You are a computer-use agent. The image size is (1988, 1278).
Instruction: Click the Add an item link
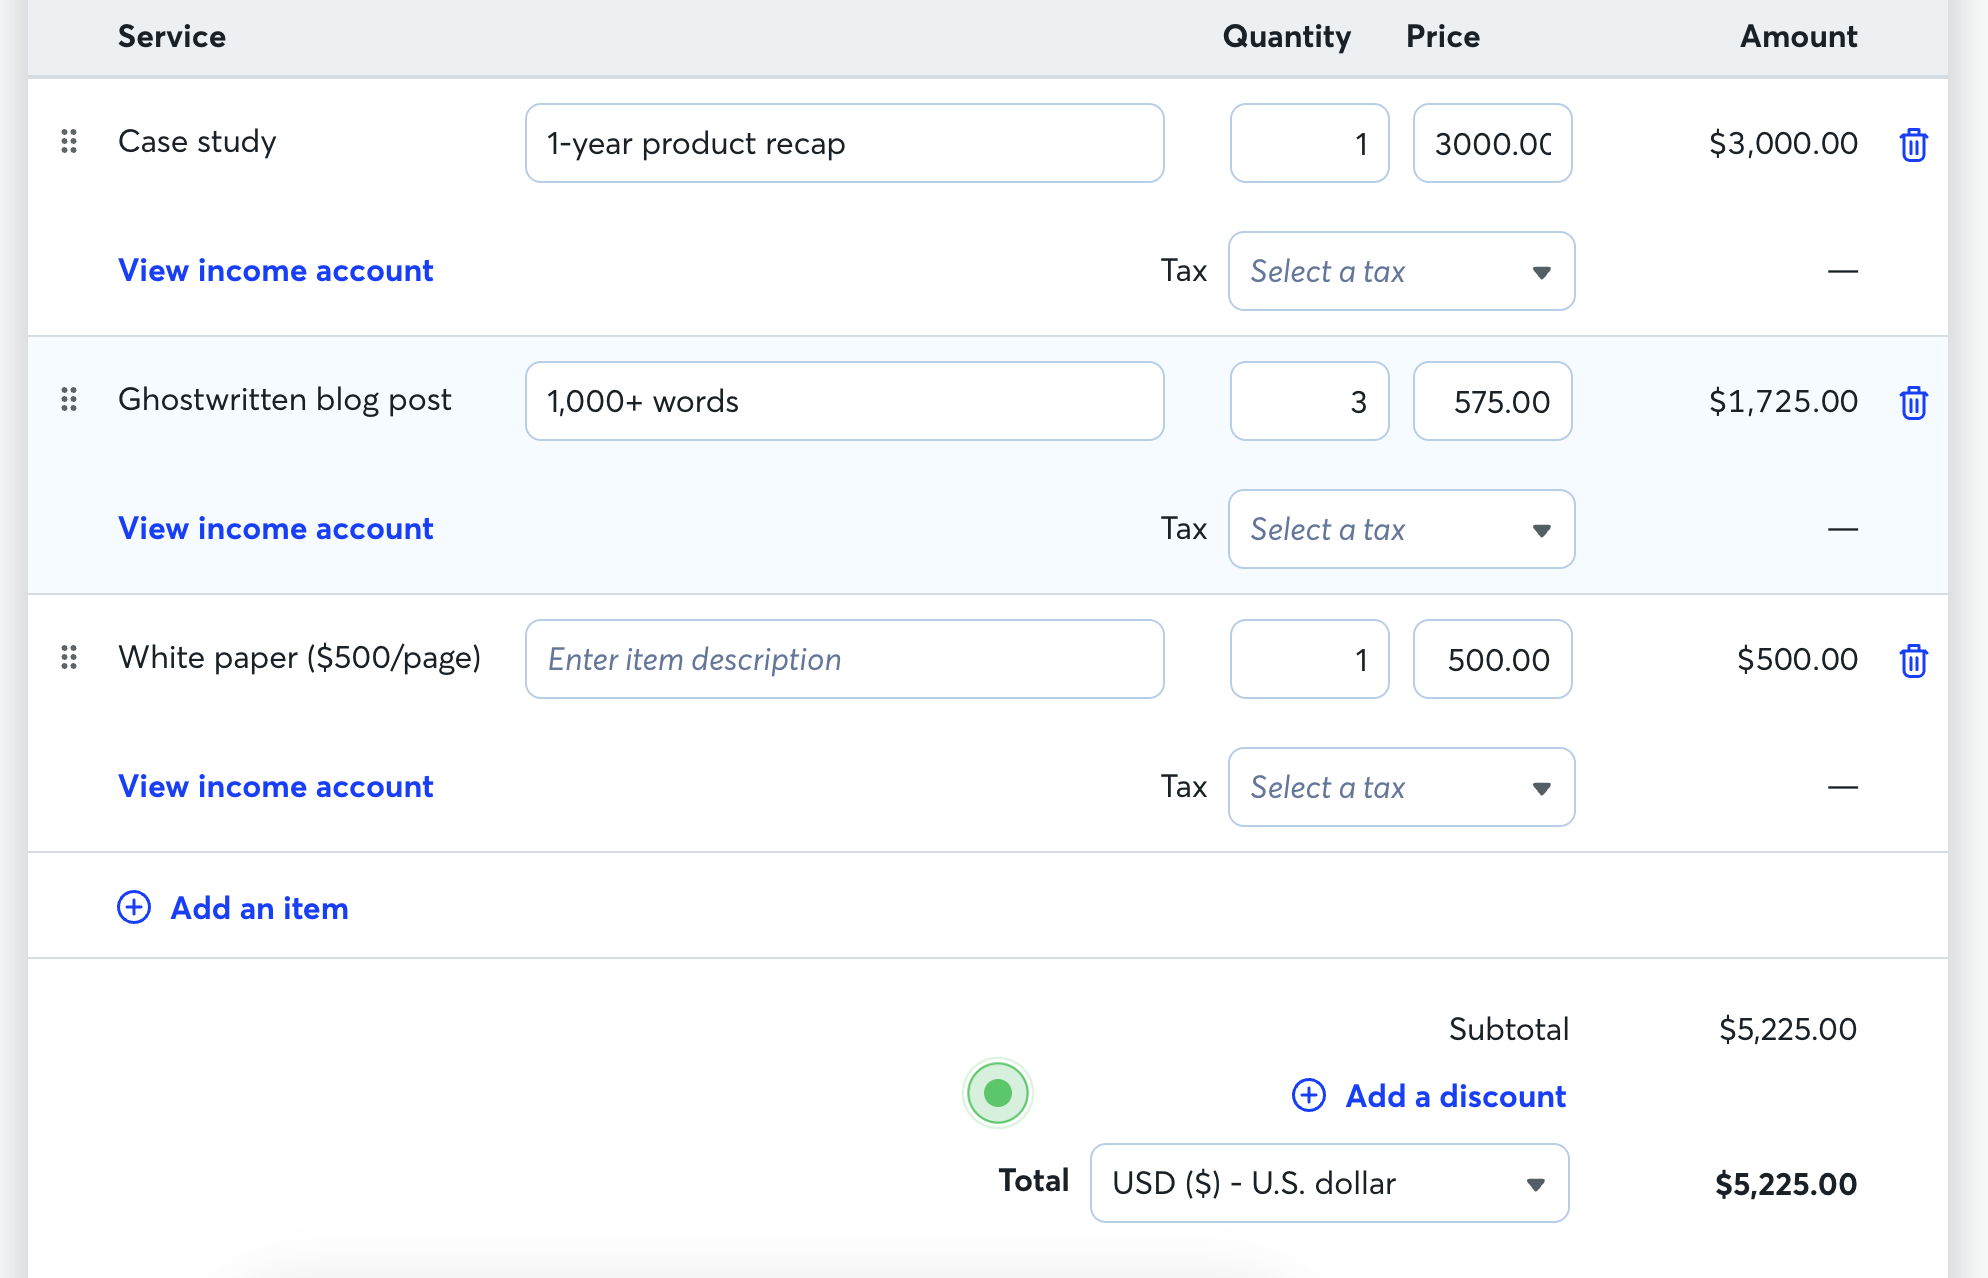click(259, 908)
